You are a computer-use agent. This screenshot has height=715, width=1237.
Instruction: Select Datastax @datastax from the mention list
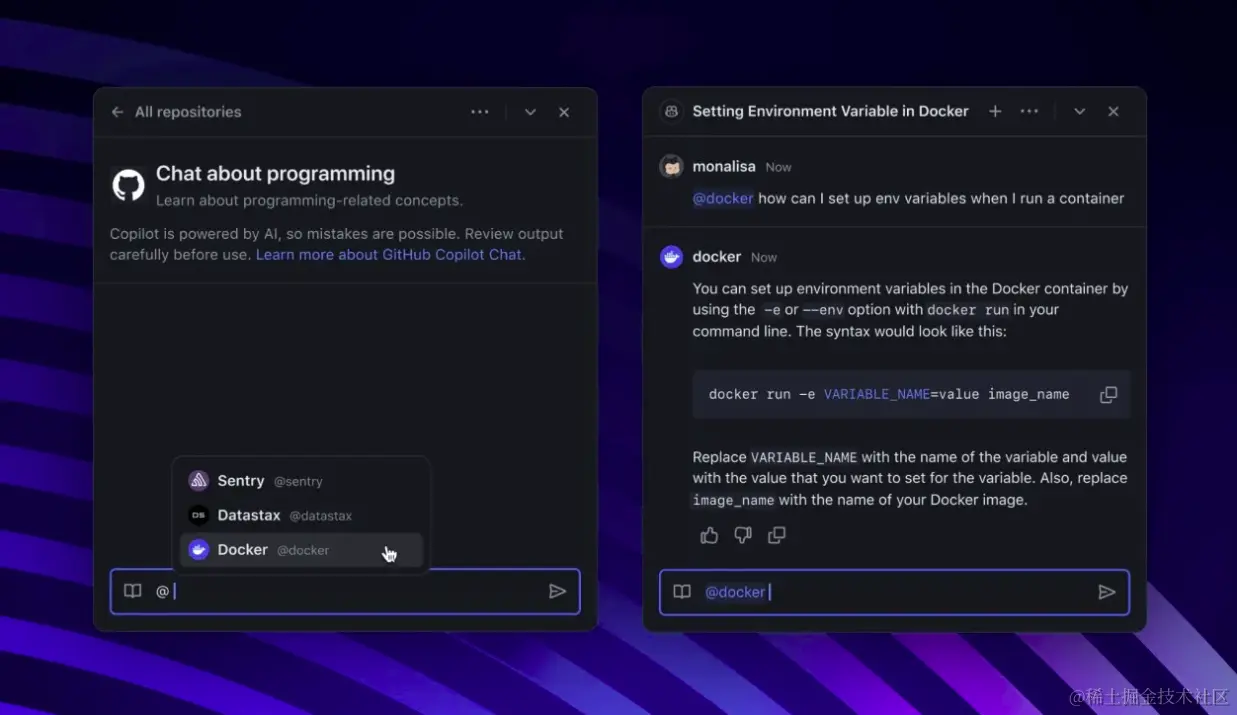301,516
